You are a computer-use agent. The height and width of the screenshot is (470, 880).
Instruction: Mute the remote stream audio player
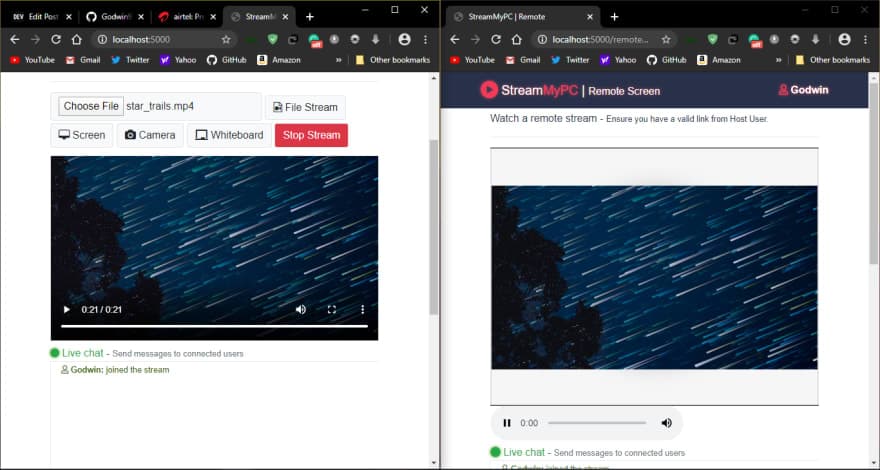pyautogui.click(x=666, y=423)
